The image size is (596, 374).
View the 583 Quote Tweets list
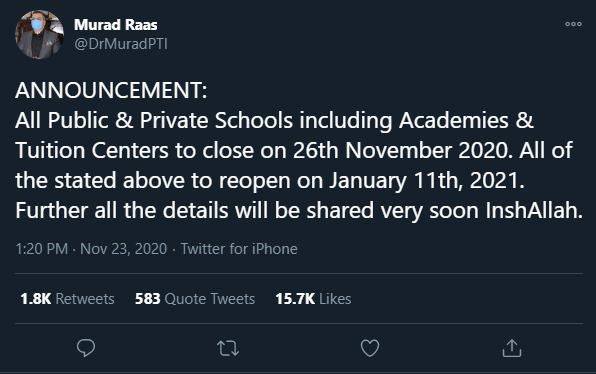point(195,299)
